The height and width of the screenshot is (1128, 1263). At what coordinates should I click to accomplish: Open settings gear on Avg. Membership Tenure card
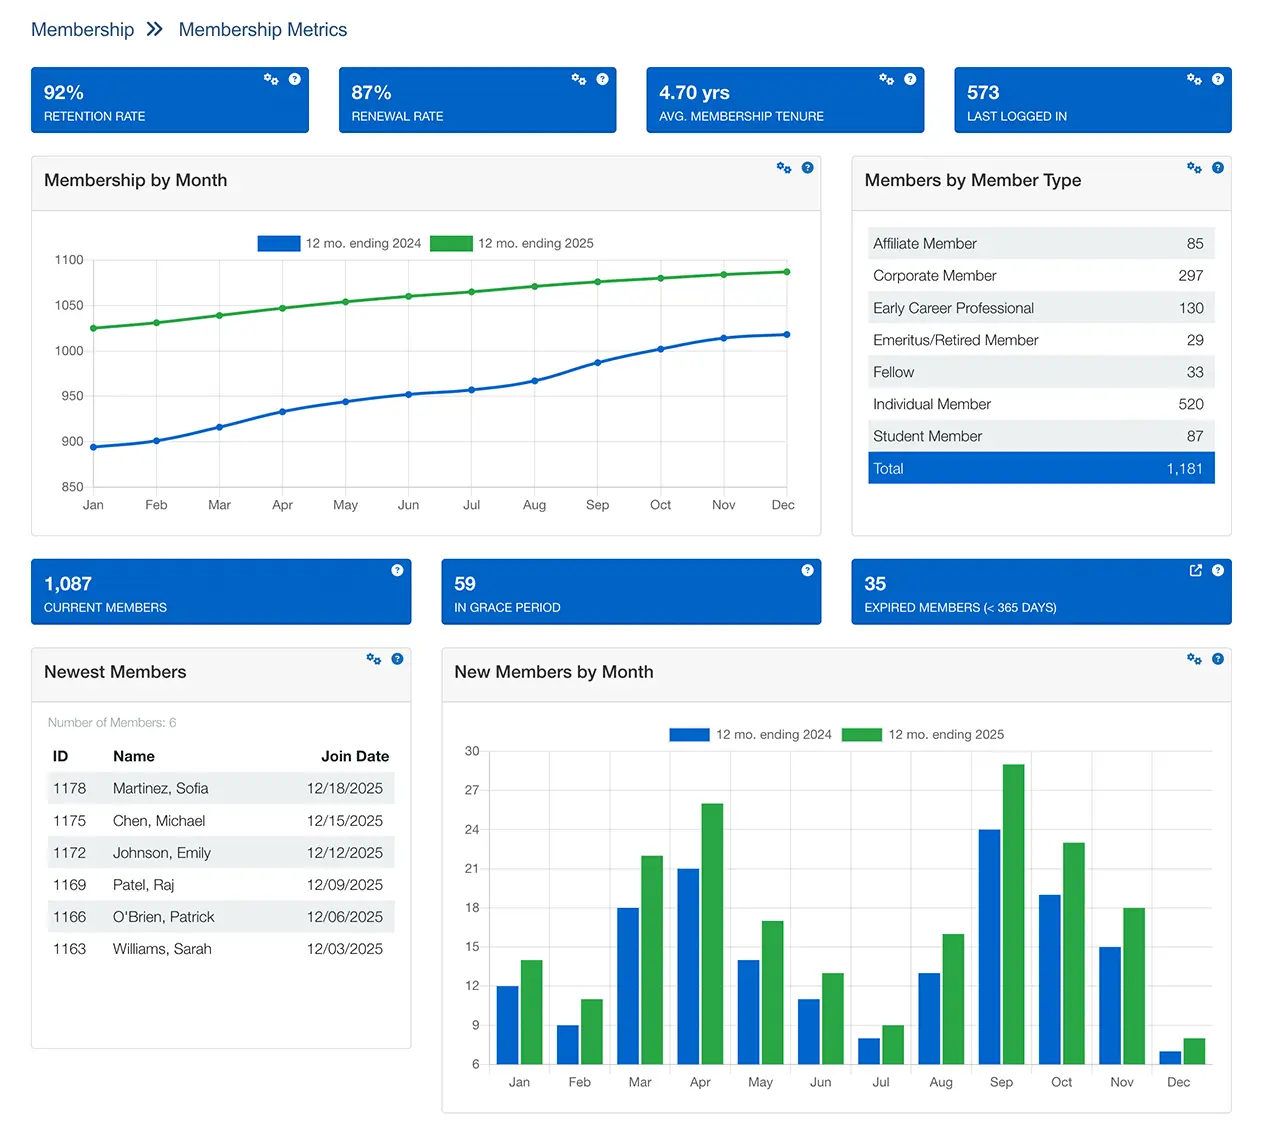pos(886,78)
